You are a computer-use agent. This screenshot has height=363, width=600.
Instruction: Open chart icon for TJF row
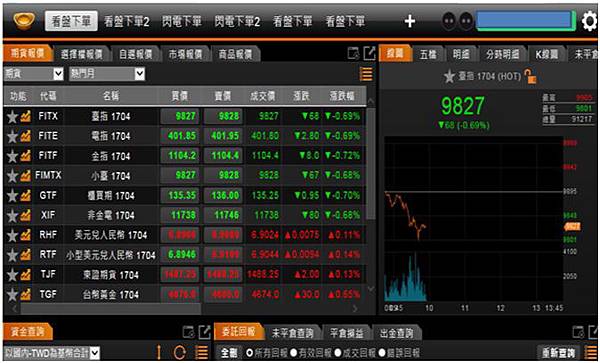pos(26,275)
